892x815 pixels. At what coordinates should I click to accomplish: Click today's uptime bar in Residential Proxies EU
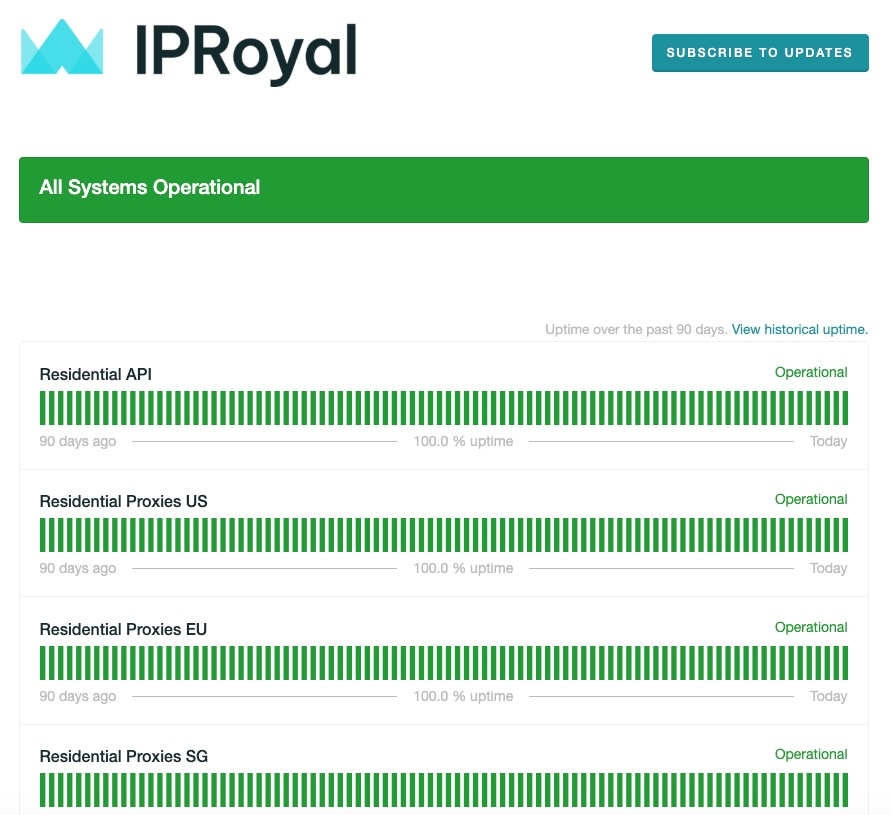844,663
